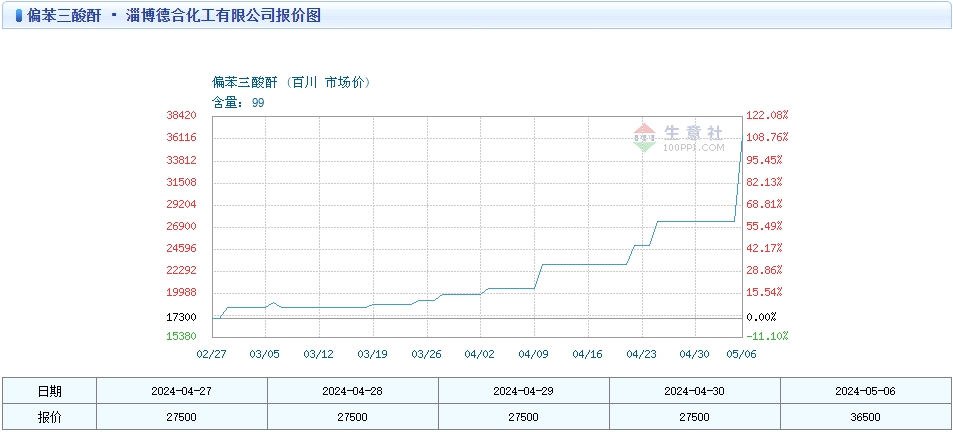Click the blue bullet icon in header
Image resolution: width=953 pixels, height=432 pixels.
click(x=19, y=16)
